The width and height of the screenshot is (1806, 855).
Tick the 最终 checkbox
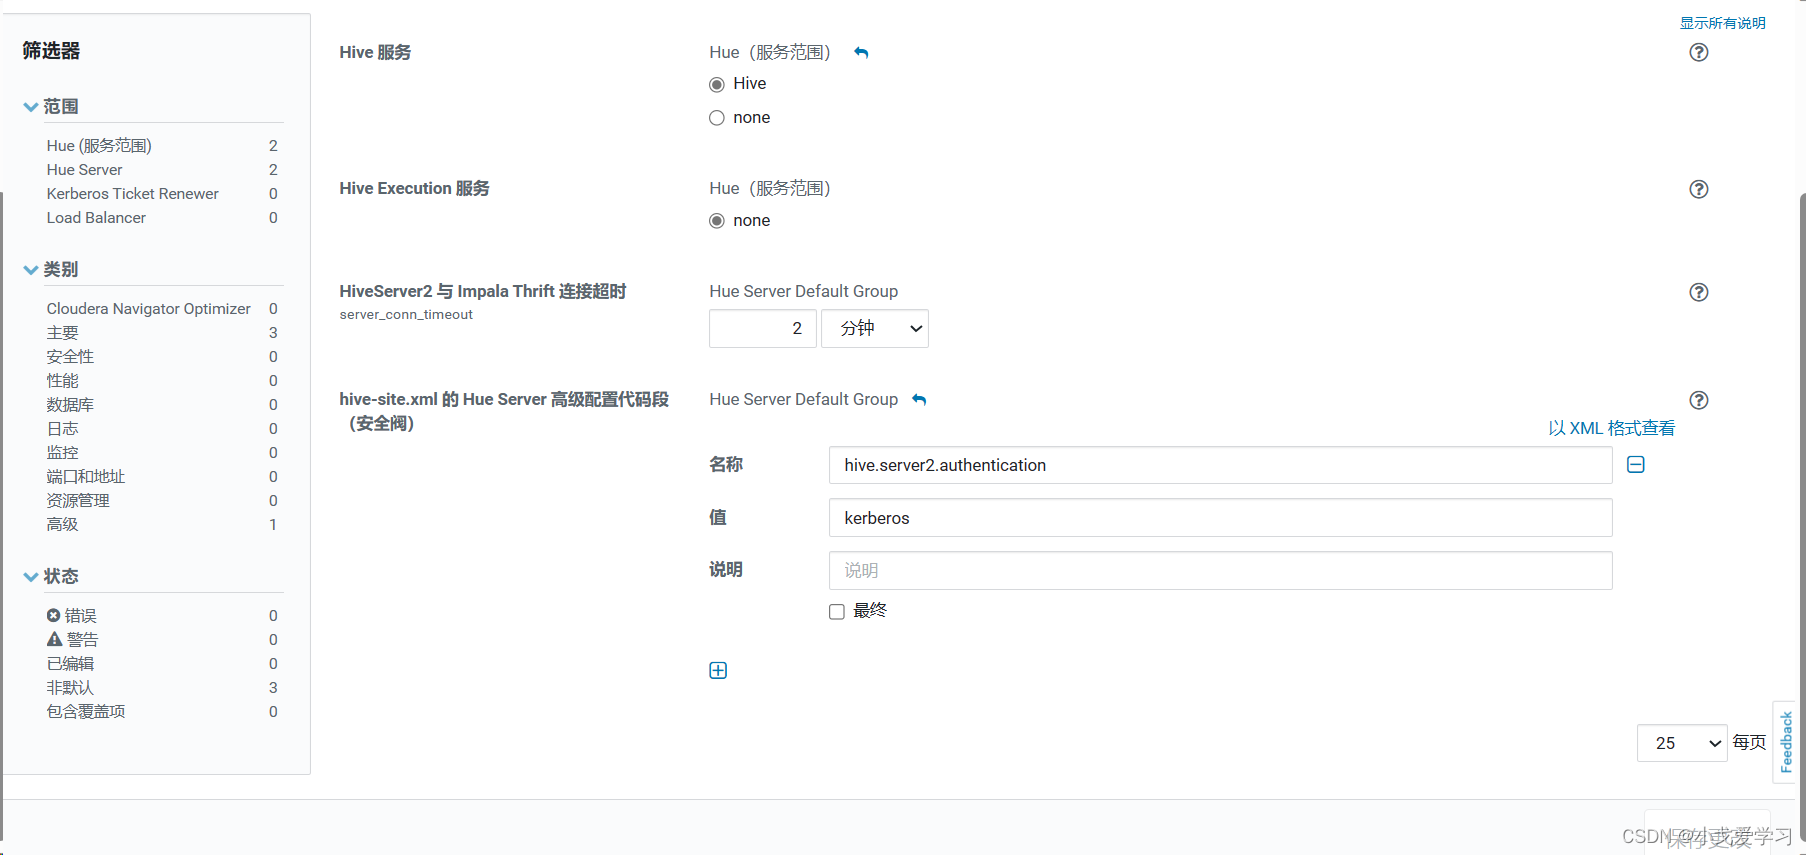pos(837,611)
